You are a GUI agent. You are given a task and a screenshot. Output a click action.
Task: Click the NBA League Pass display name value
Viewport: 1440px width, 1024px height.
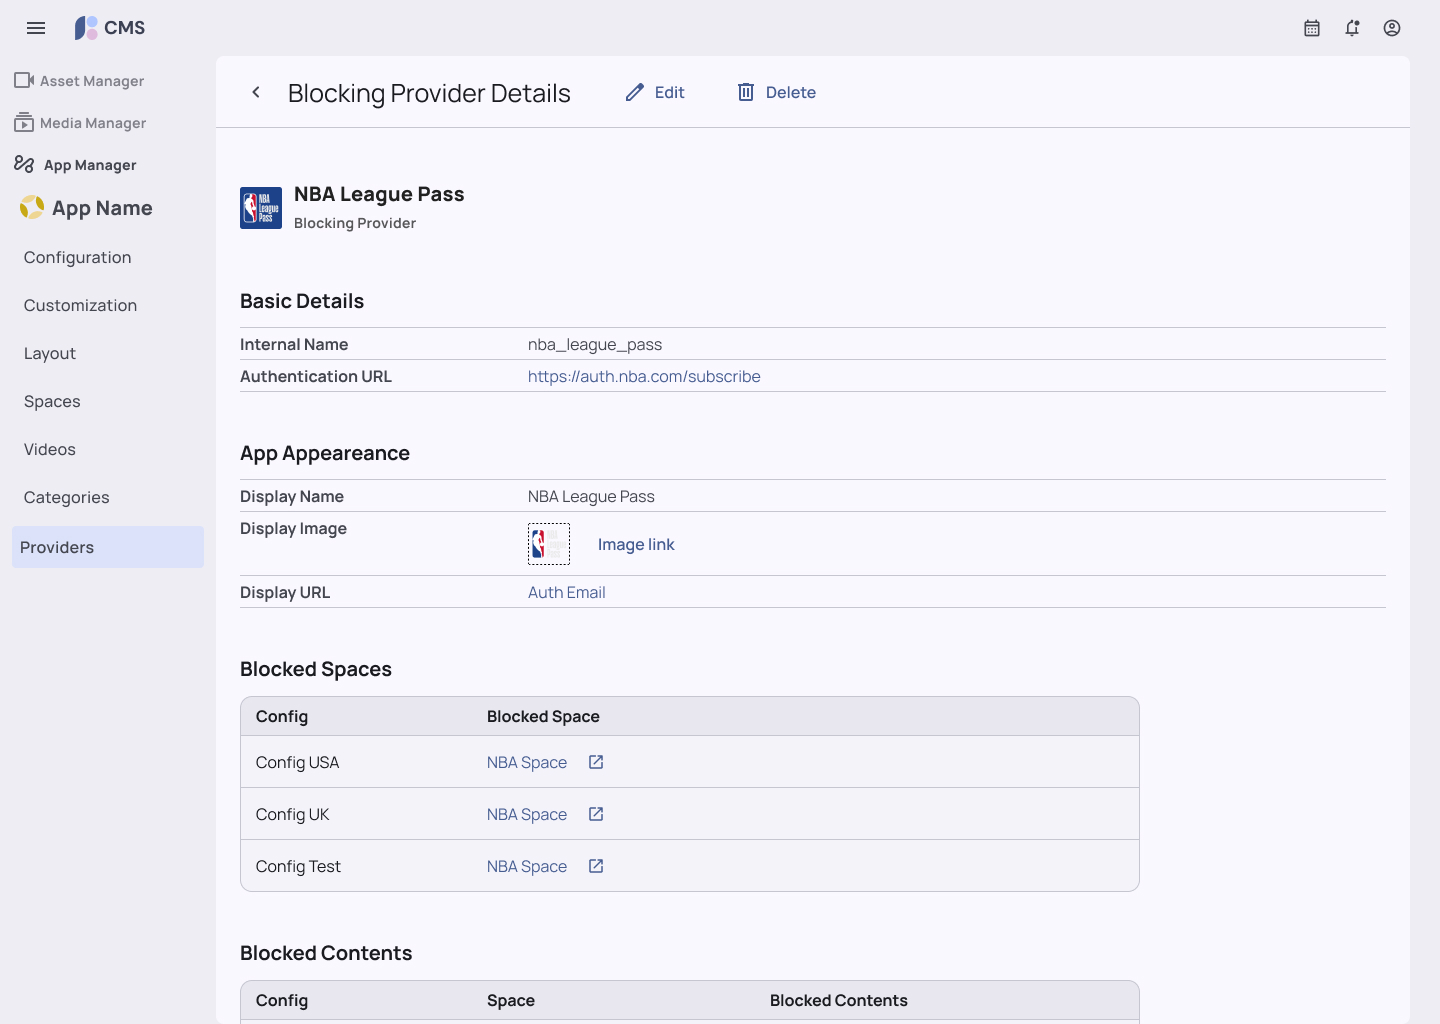(x=591, y=496)
